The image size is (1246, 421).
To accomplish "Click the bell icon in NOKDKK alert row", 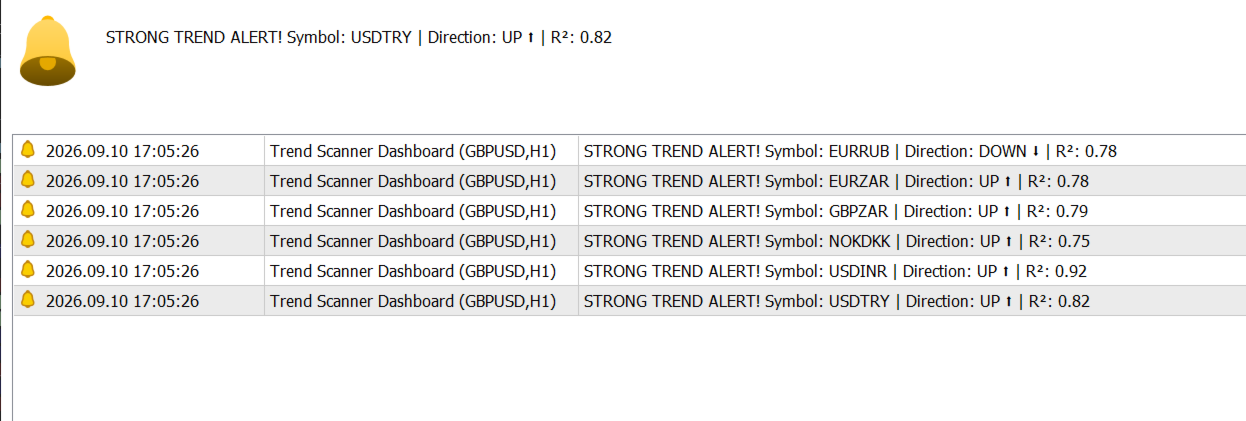I will 28,240.
